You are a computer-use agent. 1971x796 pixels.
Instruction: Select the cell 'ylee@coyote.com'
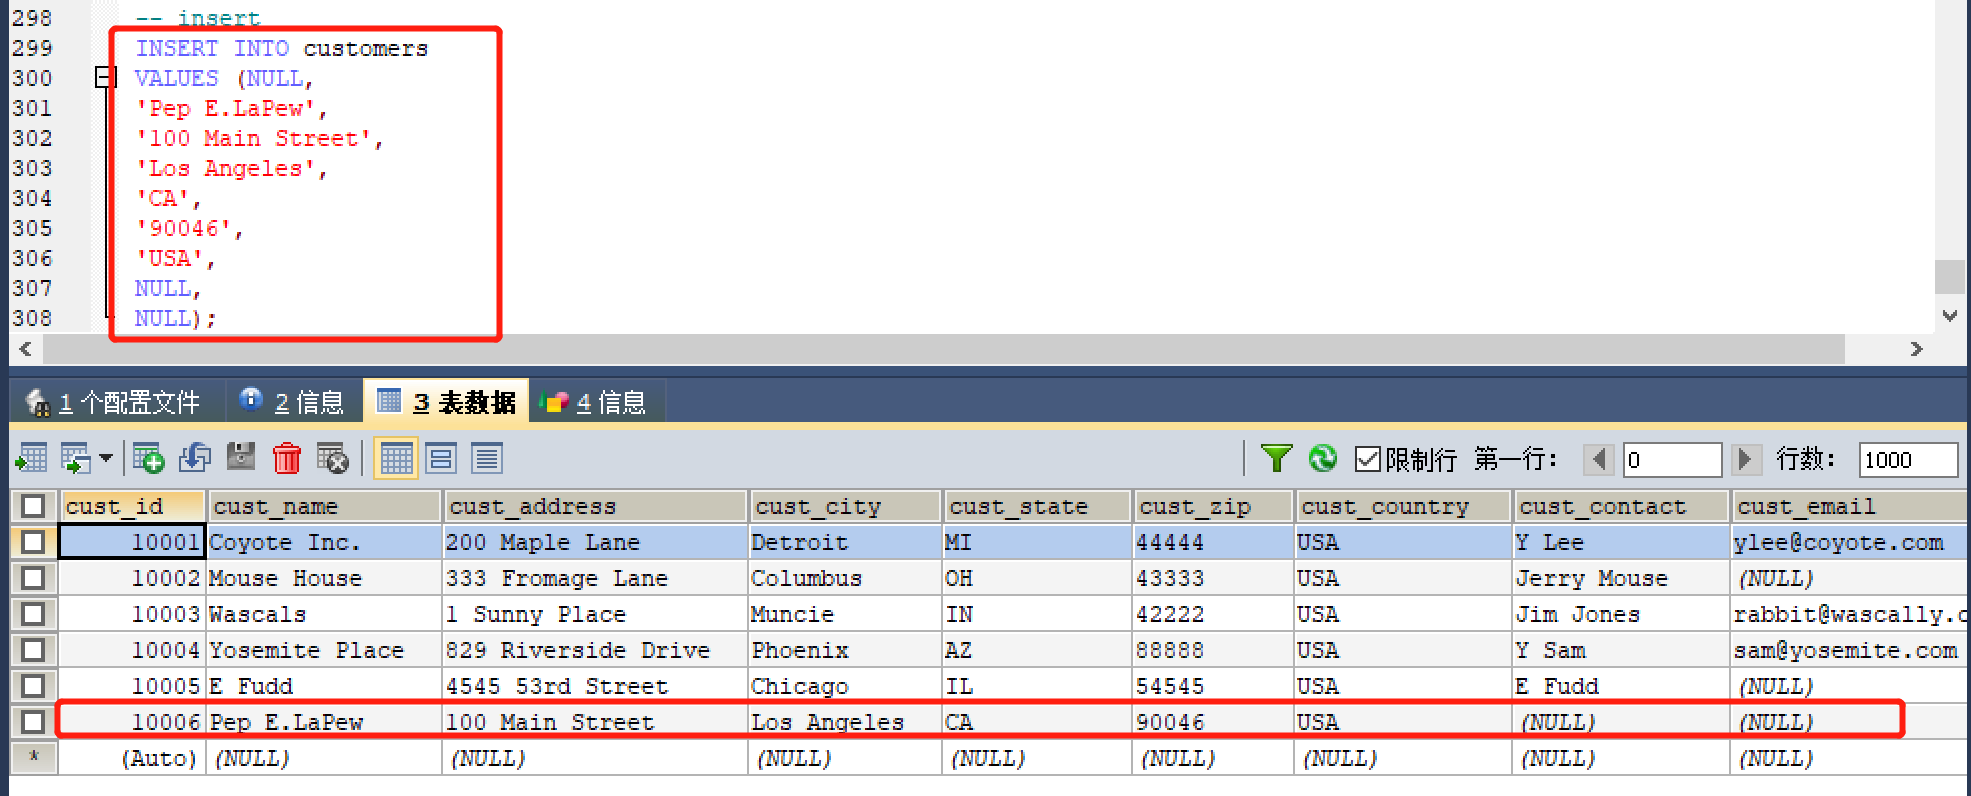coord(1850,542)
